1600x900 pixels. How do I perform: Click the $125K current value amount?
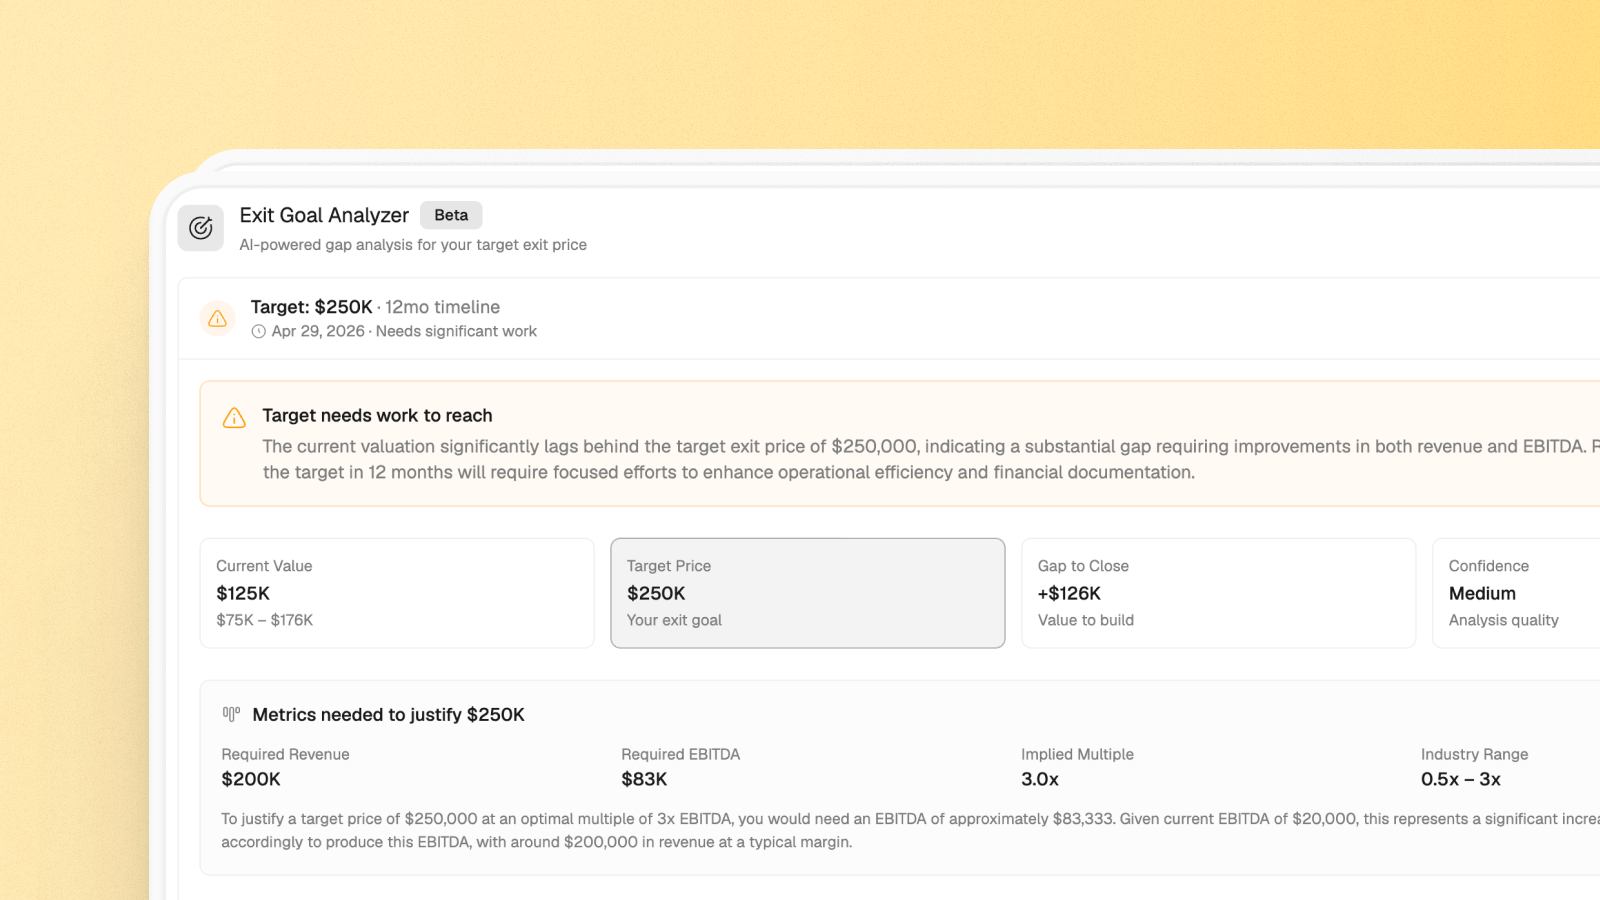pyautogui.click(x=243, y=593)
